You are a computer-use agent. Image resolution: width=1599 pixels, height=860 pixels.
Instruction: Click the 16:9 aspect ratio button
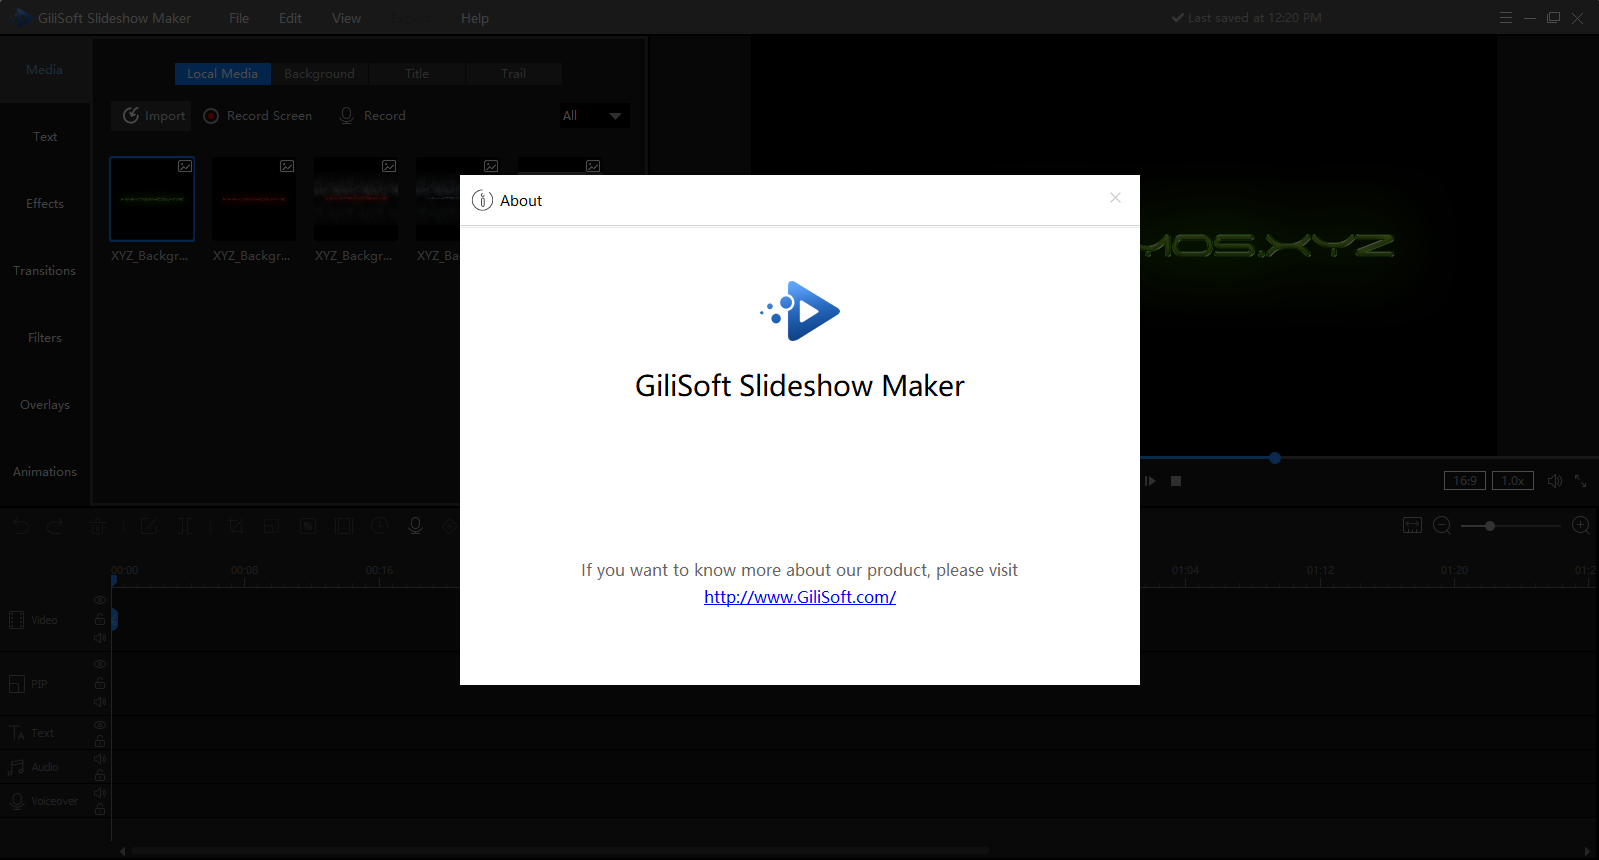(x=1465, y=481)
